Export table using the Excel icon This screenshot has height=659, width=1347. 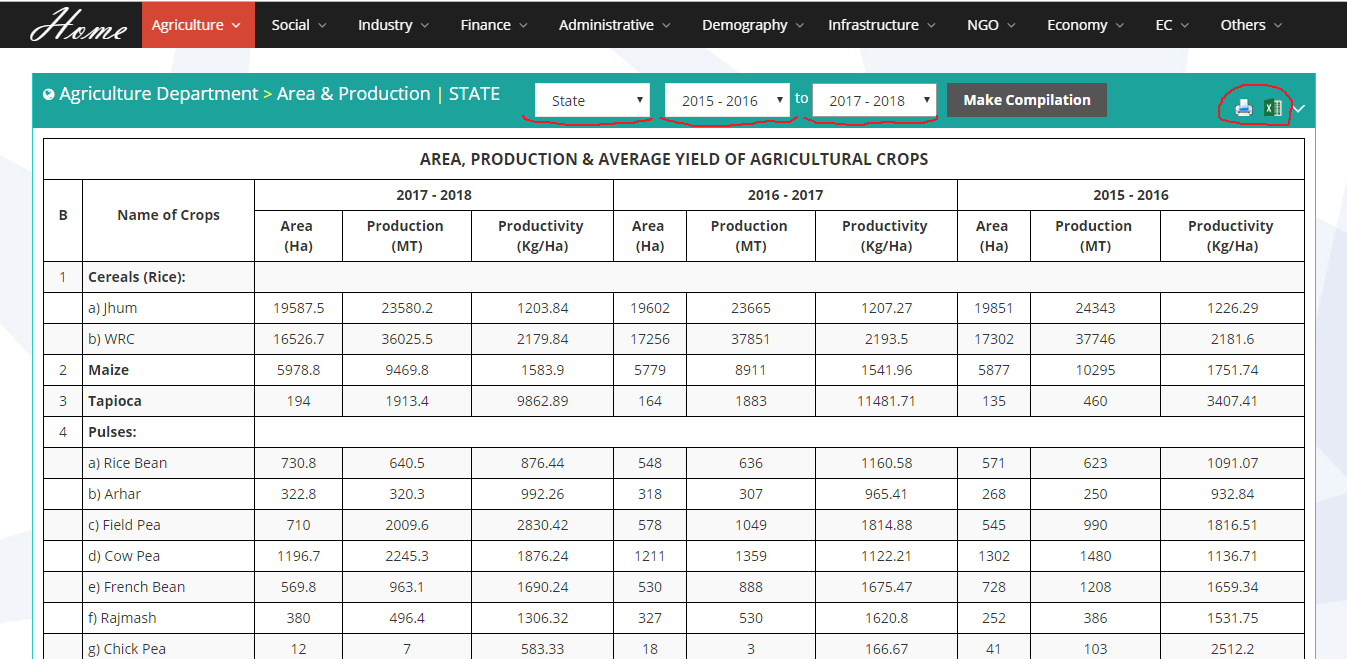(x=1272, y=108)
